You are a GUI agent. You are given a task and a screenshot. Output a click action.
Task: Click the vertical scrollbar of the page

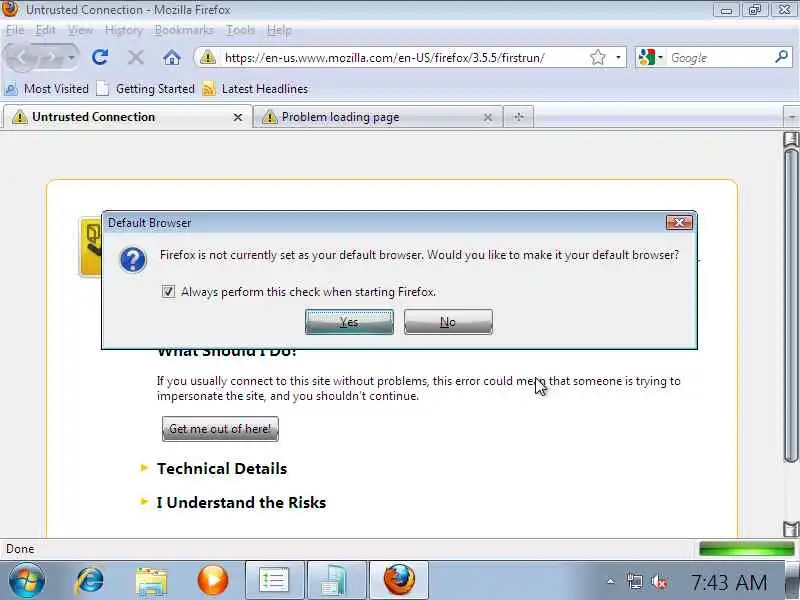pyautogui.click(x=791, y=306)
